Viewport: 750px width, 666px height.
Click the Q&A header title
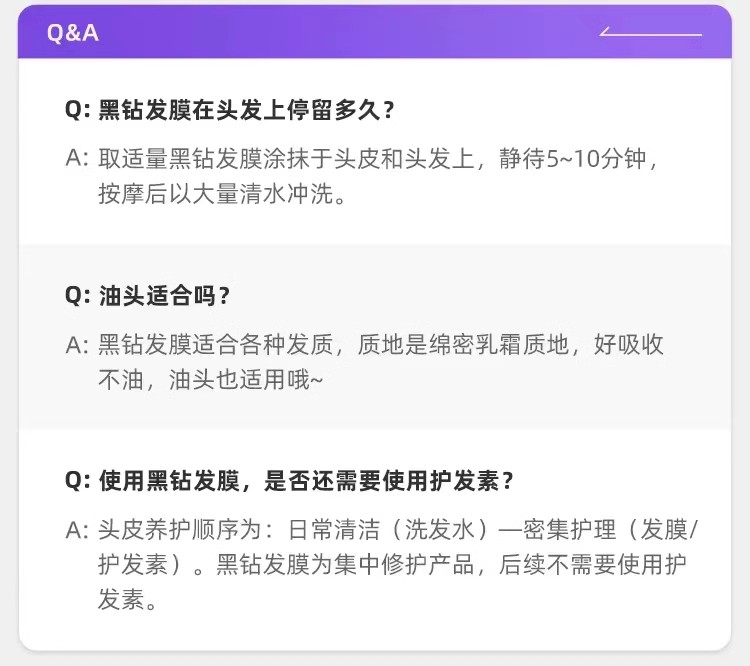(73, 33)
